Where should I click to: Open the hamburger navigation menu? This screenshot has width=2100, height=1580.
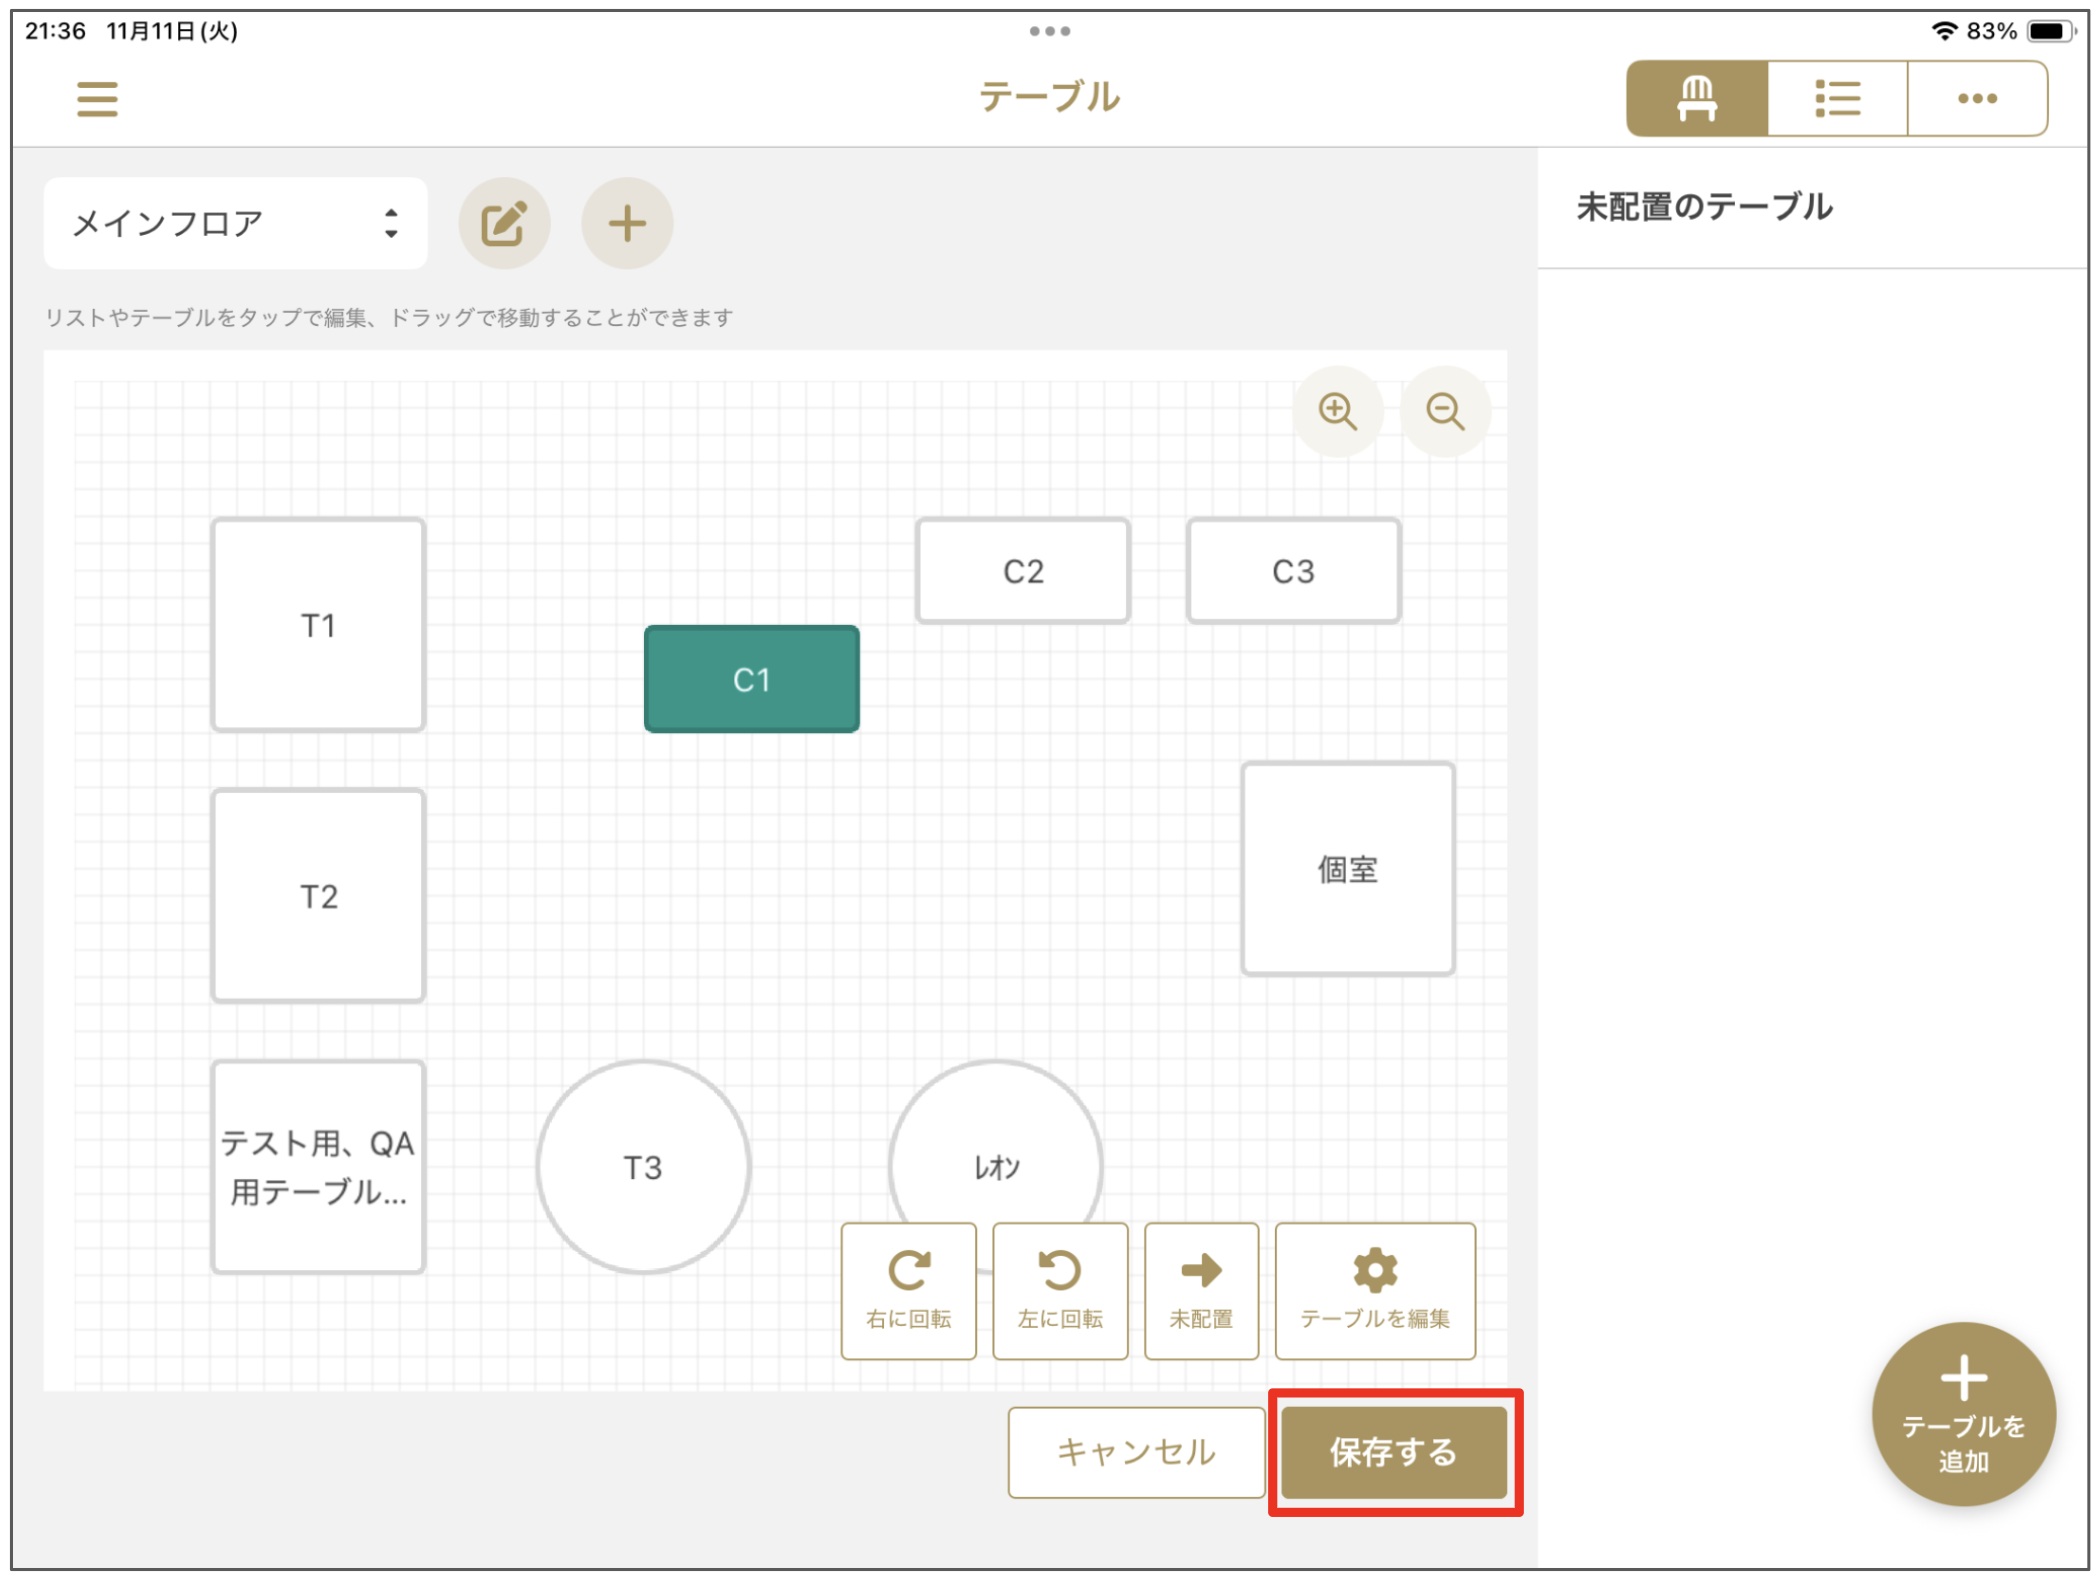point(97,99)
